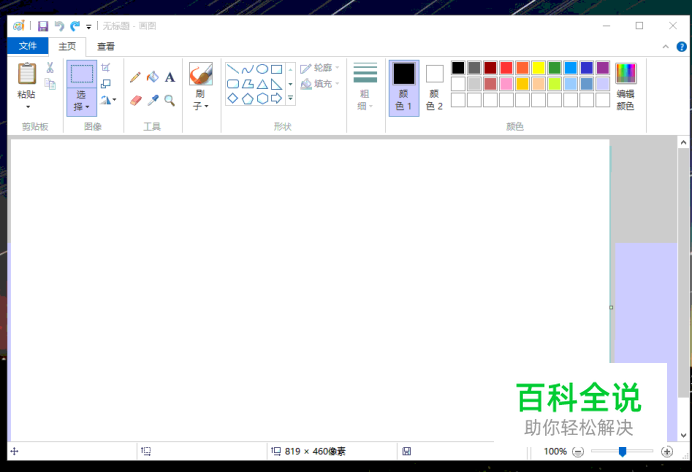Open 编辑颜色 color editor
The height and width of the screenshot is (472, 692).
tap(625, 86)
